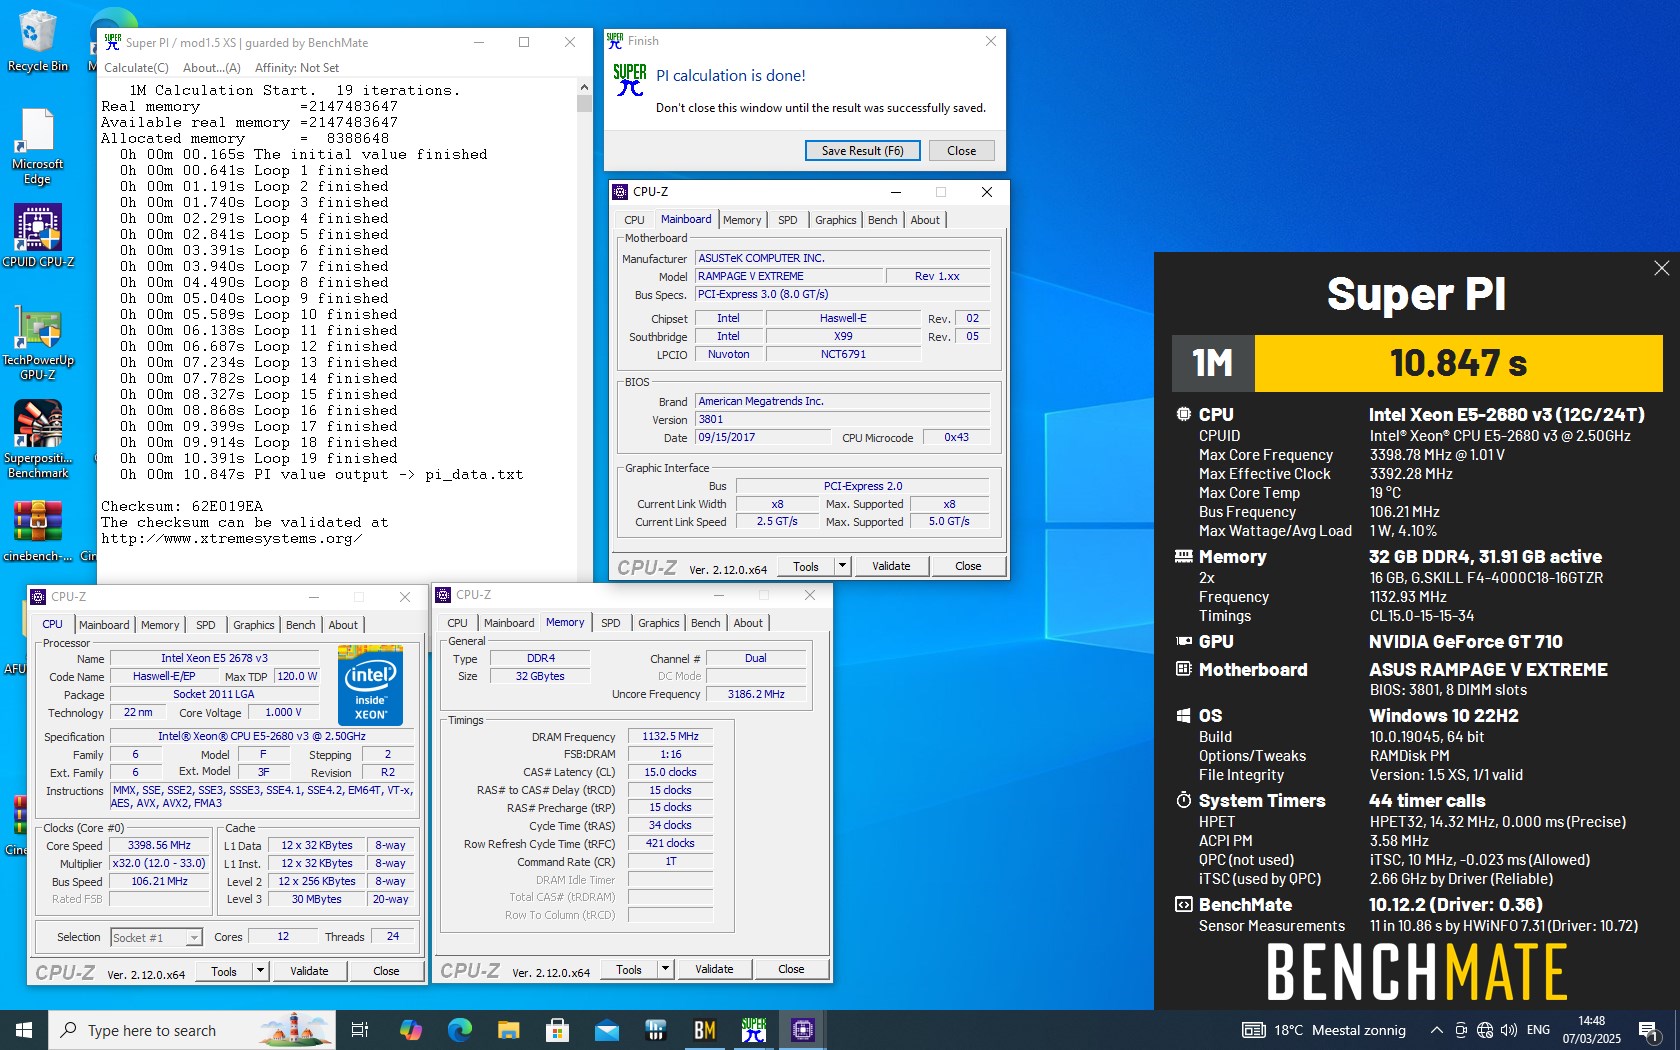Click the weather widget 18°C Meestal zonnig
This screenshot has width=1680, height=1050.
tap(1324, 1030)
